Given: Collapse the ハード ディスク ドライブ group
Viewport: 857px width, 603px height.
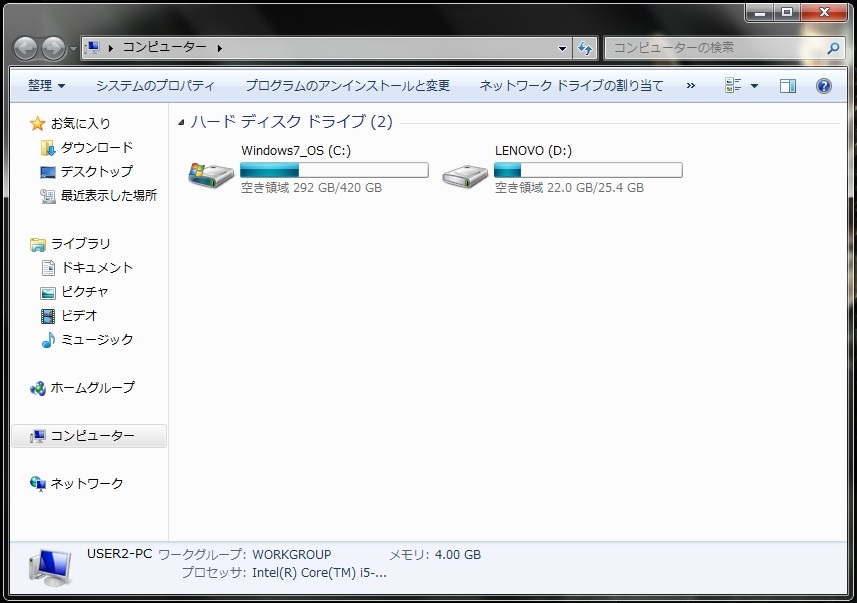Looking at the screenshot, I should (x=181, y=122).
